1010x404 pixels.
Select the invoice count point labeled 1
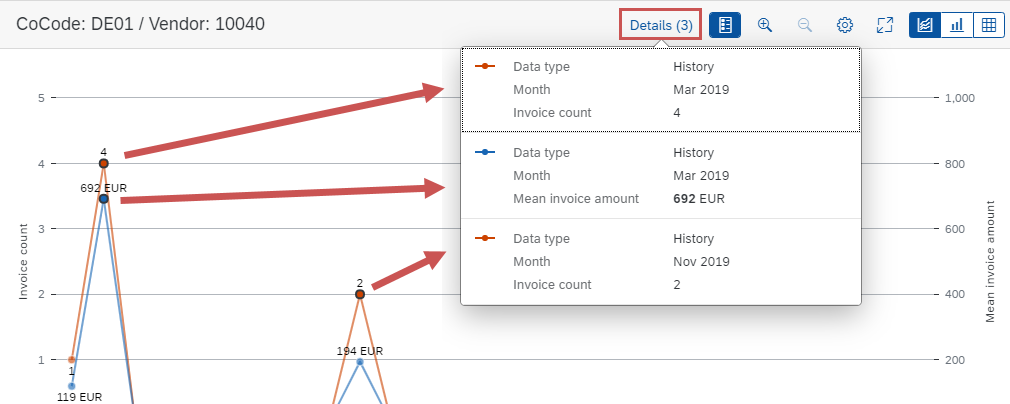71,360
